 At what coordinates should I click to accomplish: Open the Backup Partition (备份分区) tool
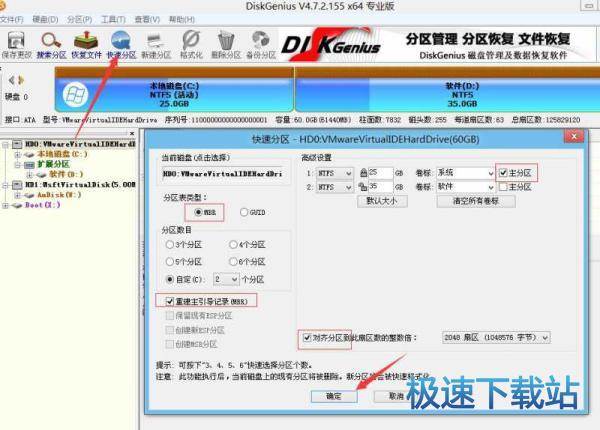coord(261,45)
